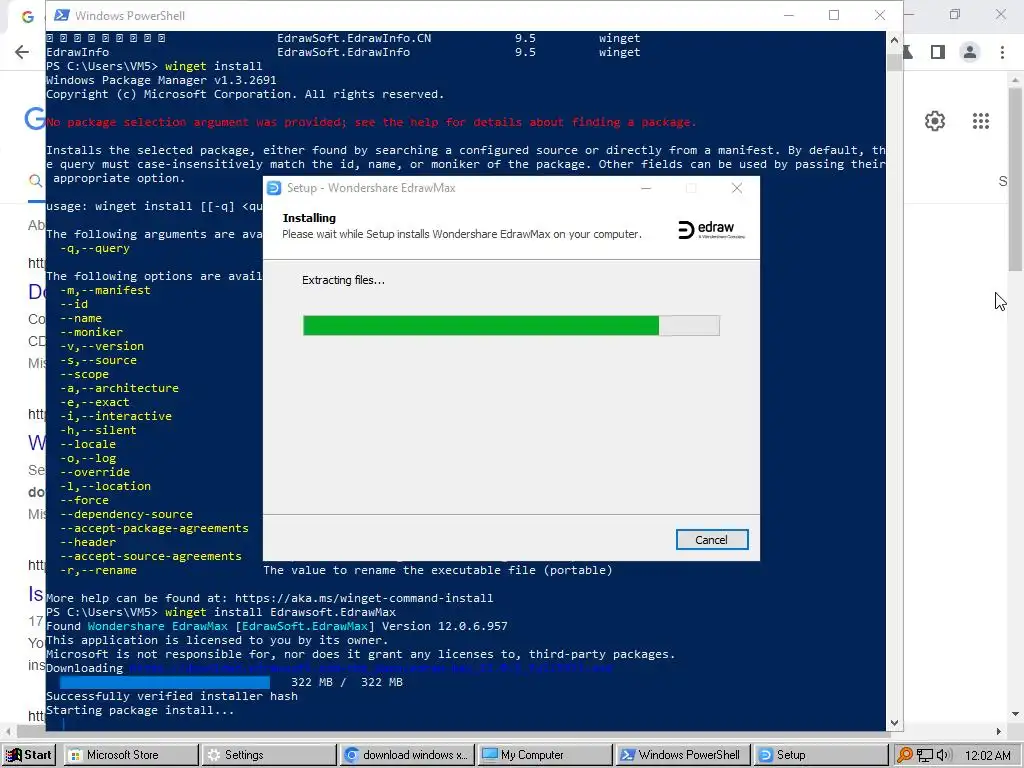The height and width of the screenshot is (768, 1024).
Task: Click the Google tab favicon
Action: 27,17
